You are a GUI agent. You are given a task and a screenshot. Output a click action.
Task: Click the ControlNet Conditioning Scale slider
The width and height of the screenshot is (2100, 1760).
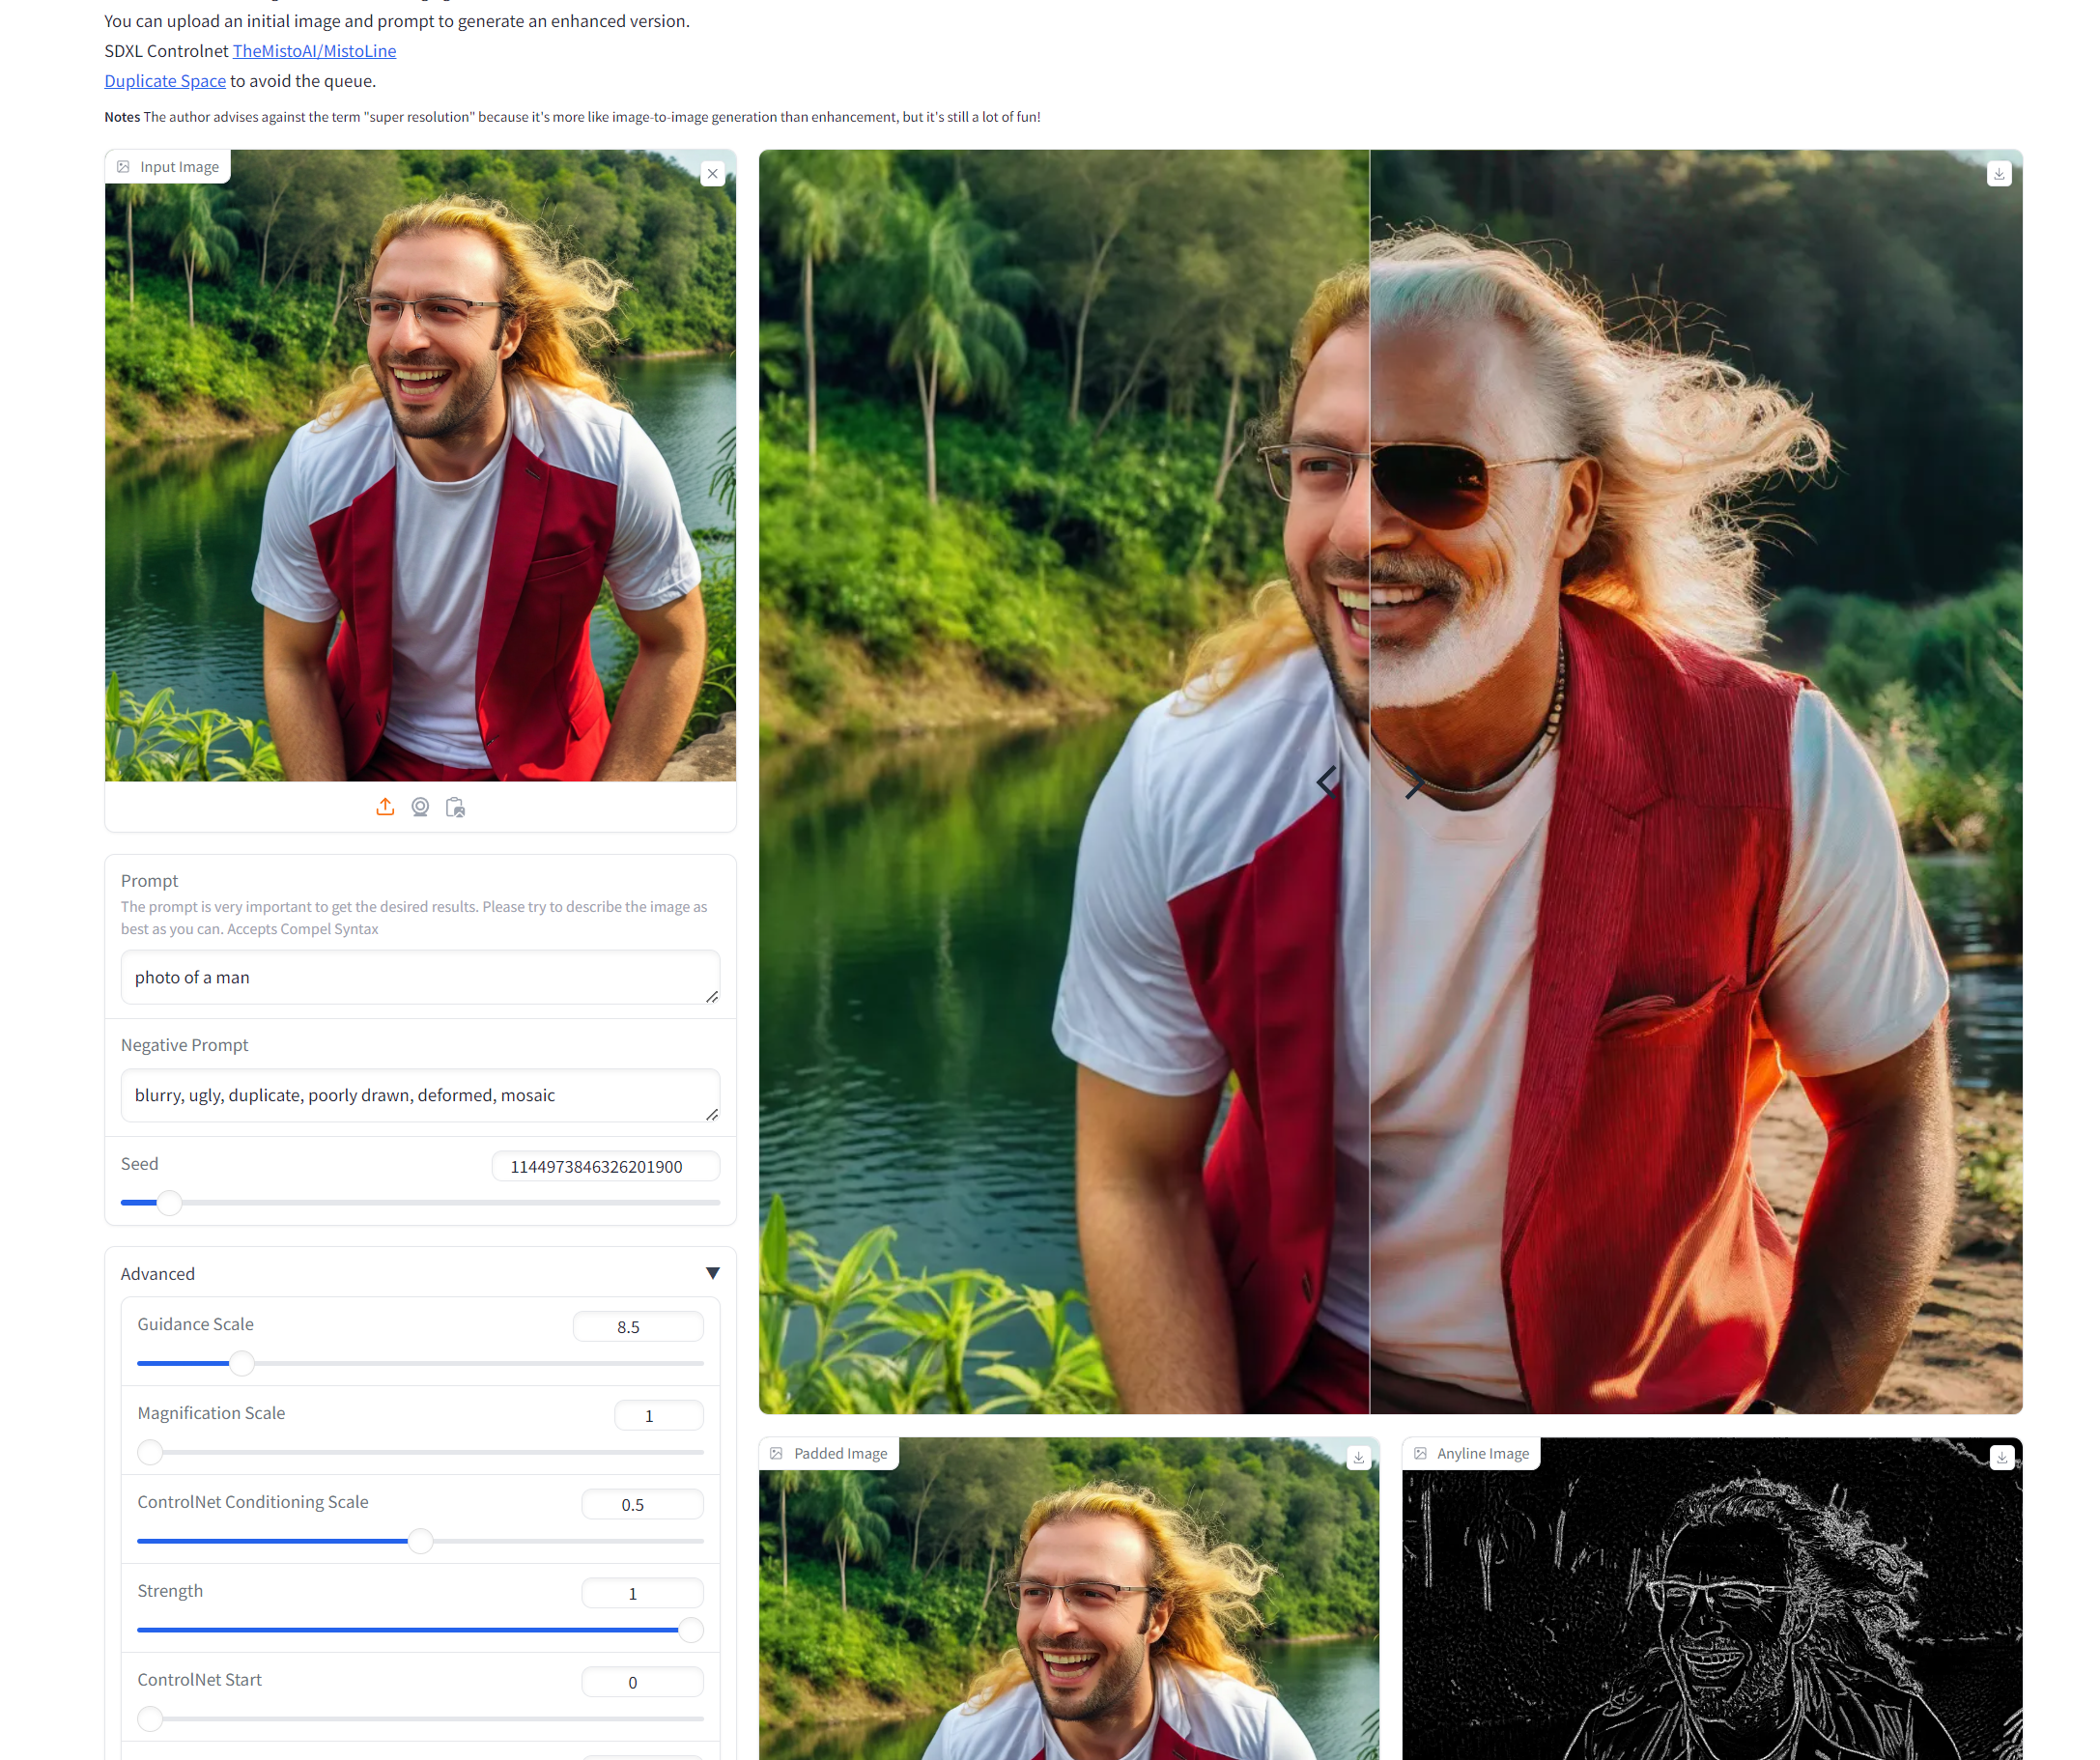[421, 1541]
